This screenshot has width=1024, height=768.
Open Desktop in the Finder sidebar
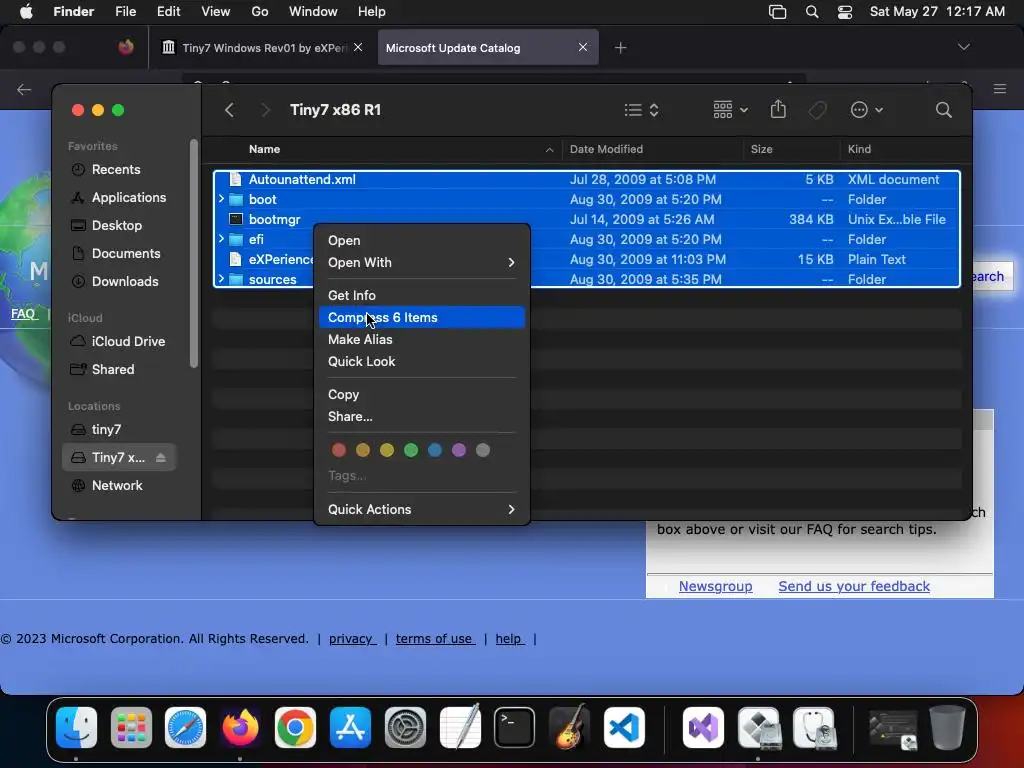pyautogui.click(x=121, y=226)
